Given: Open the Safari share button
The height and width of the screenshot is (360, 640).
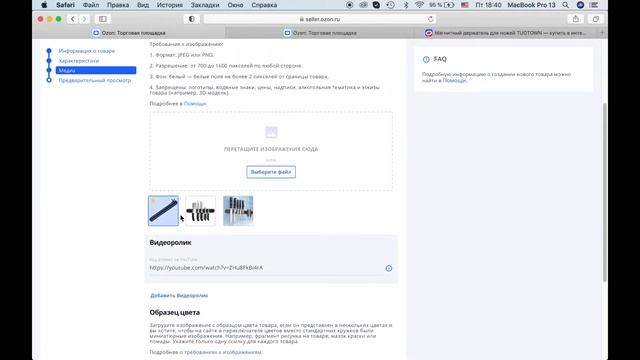Looking at the screenshot, I should (576, 19).
